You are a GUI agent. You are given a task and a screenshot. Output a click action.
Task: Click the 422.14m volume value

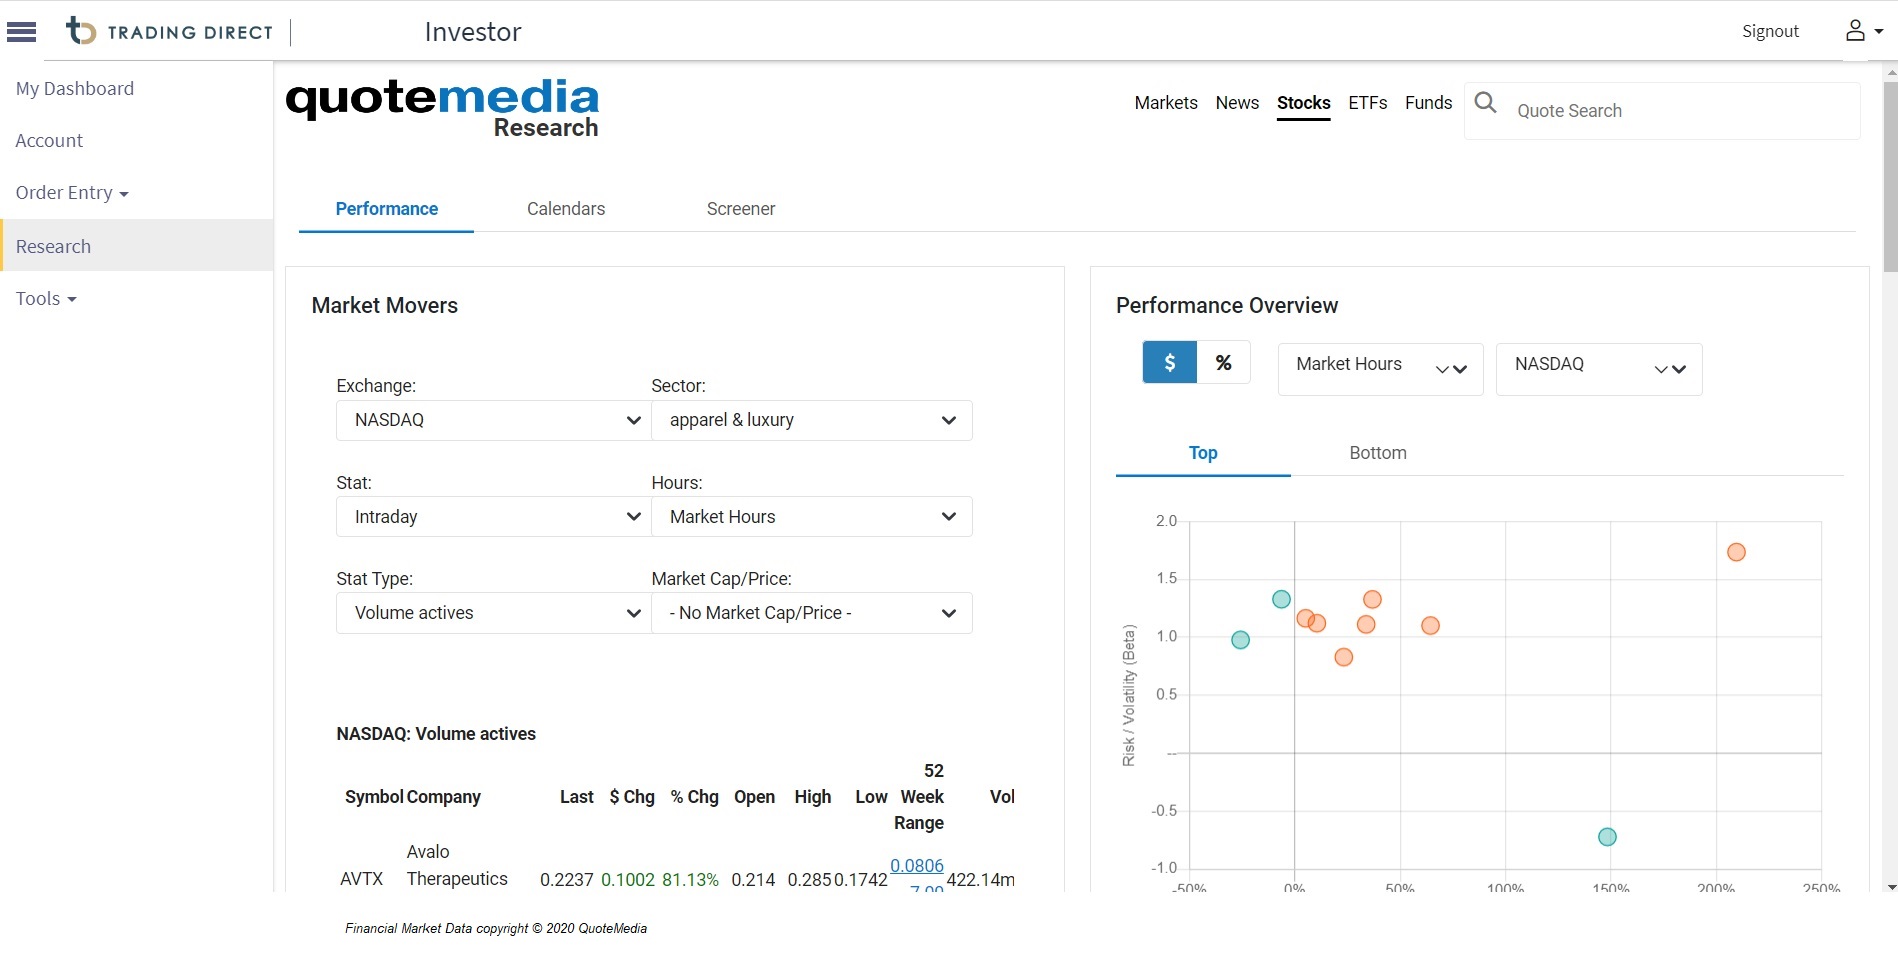(x=980, y=880)
